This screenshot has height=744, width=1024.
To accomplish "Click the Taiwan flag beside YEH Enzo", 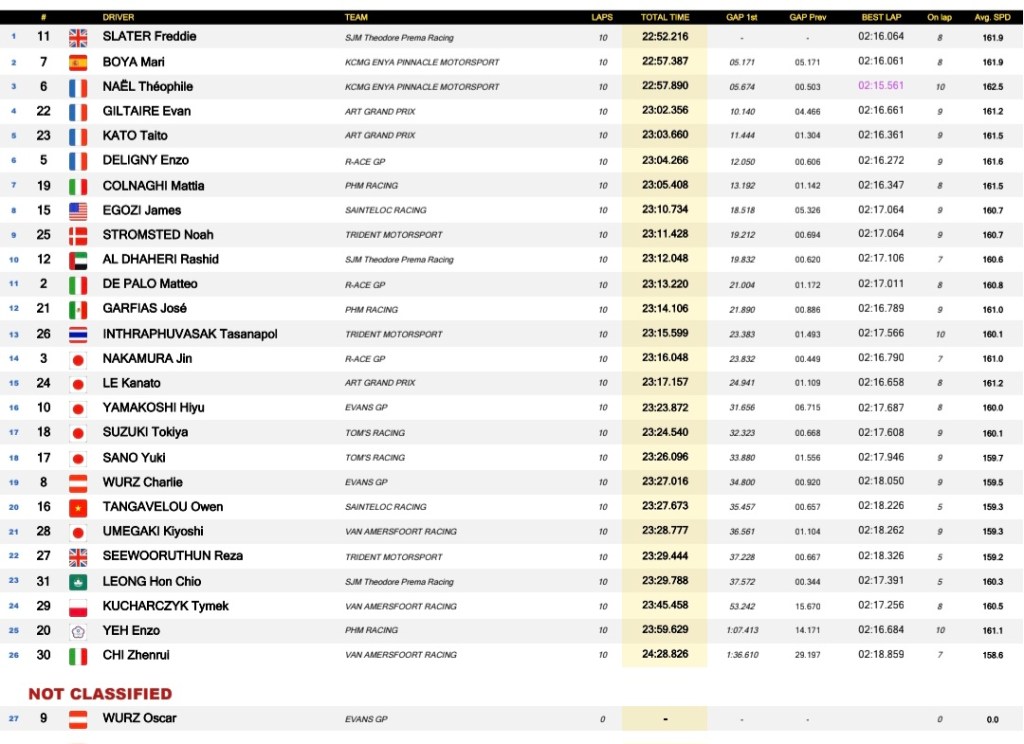I will click(78, 632).
